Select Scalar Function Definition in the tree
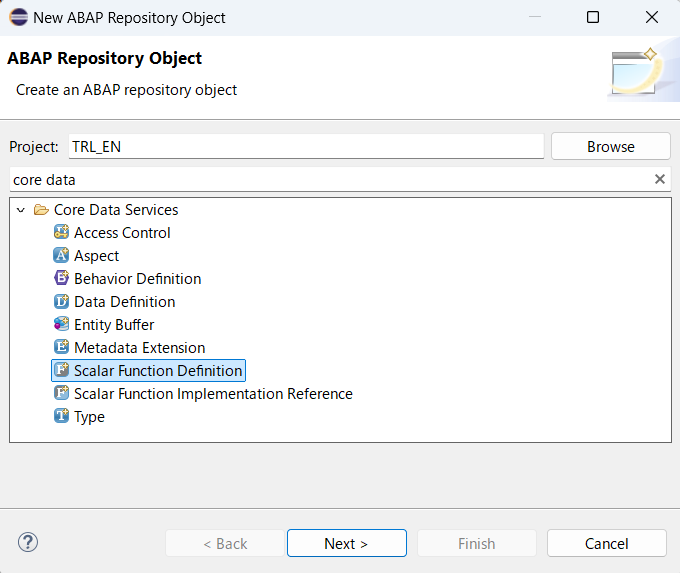This screenshot has width=680, height=573. tap(158, 371)
